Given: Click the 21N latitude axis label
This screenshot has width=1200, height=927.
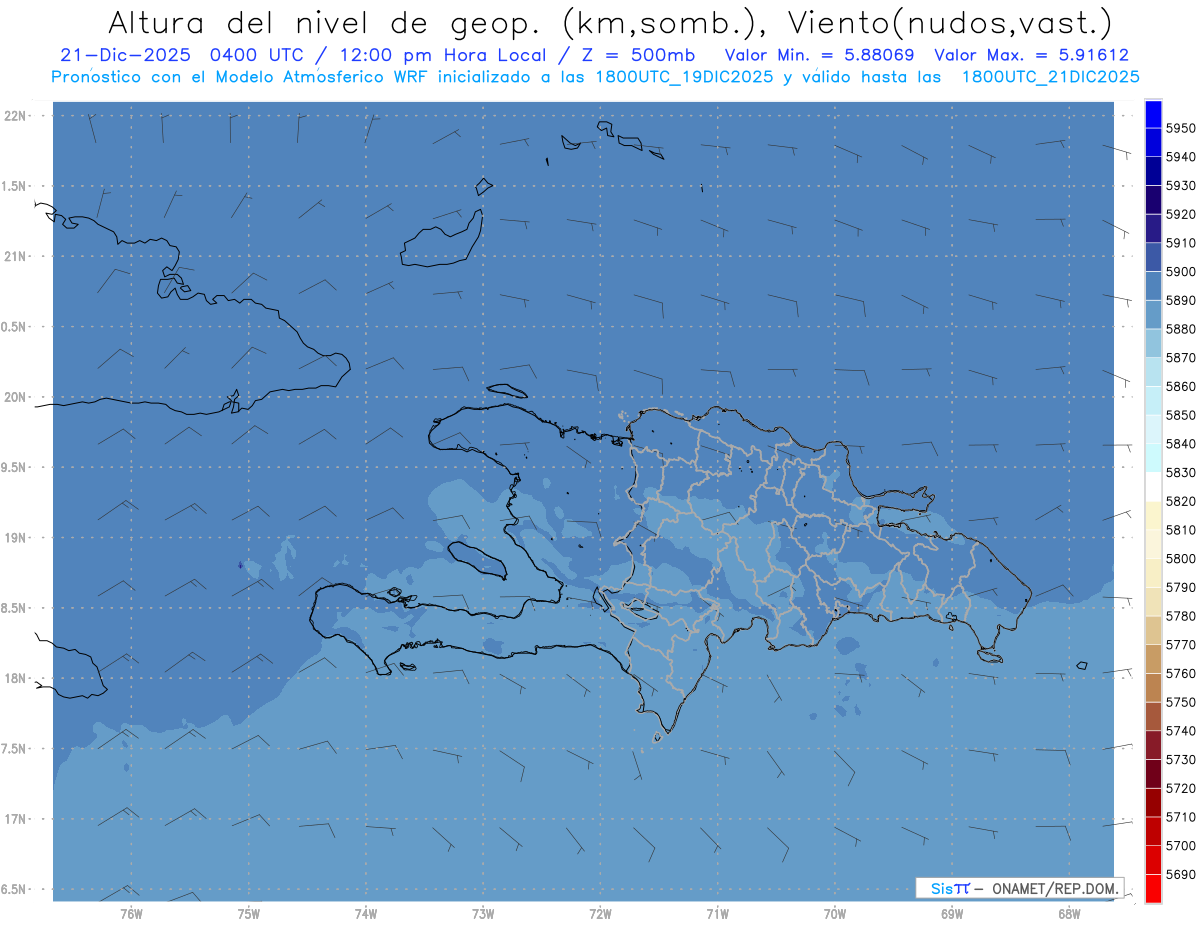Looking at the screenshot, I should click(x=15, y=256).
